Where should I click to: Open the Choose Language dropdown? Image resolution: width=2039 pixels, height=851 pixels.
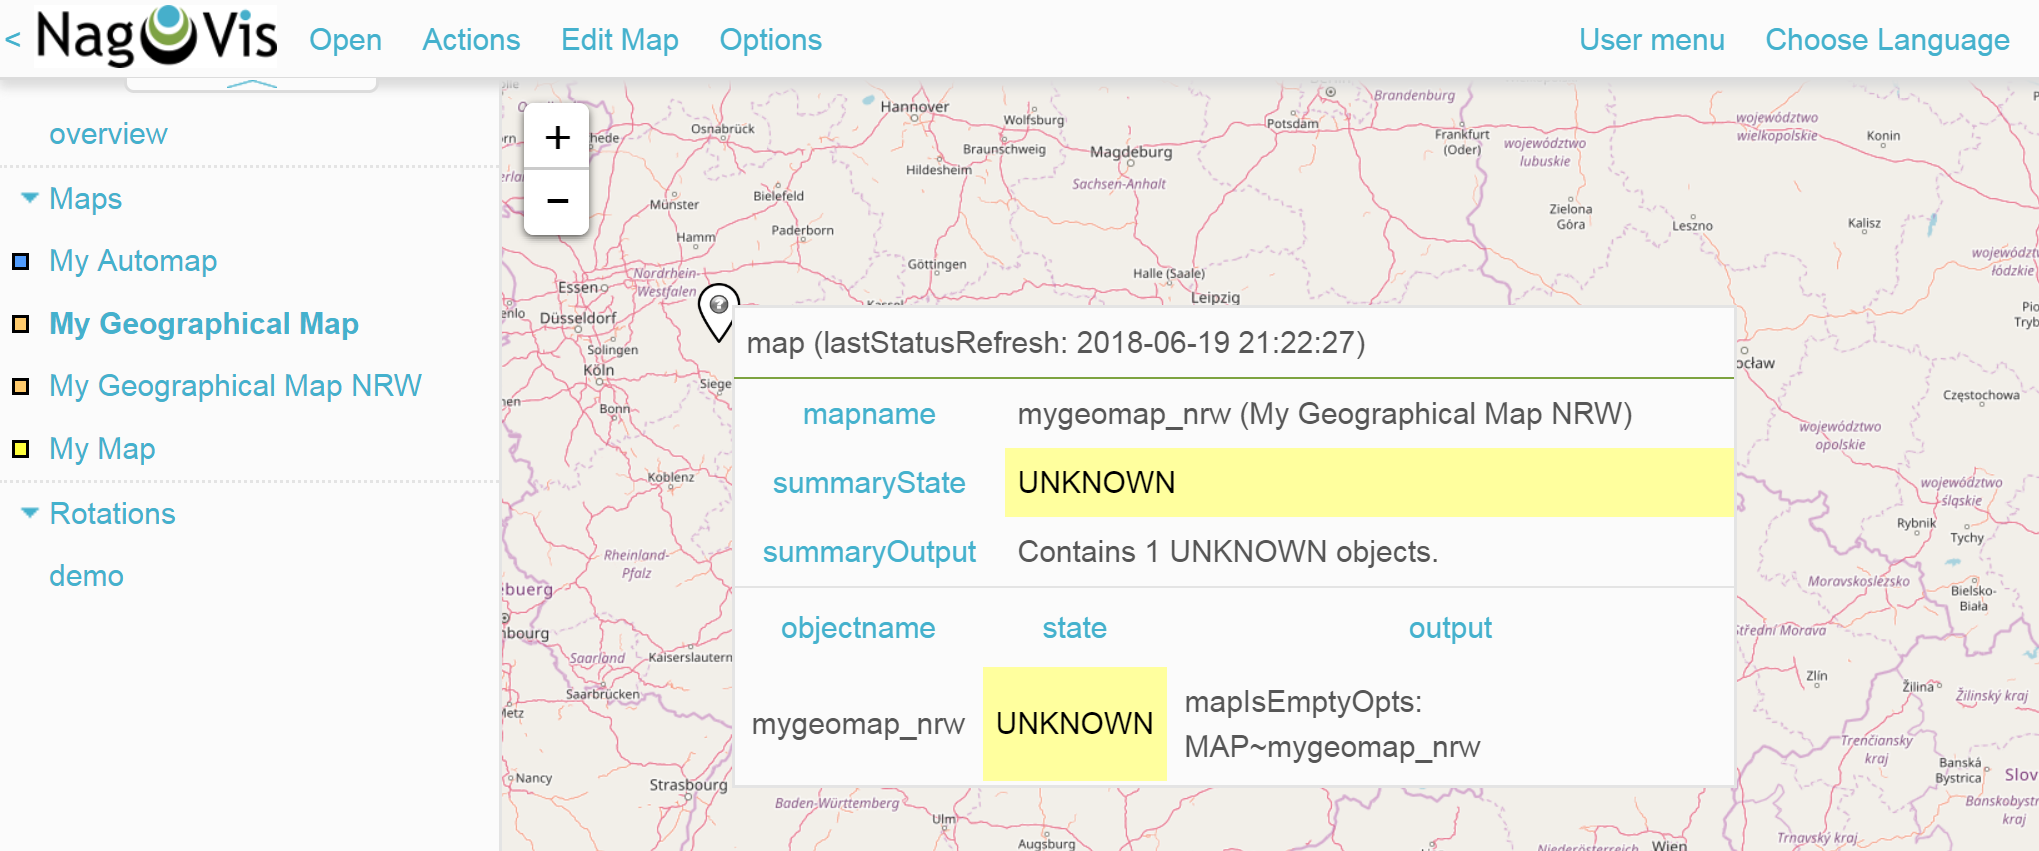[x=1887, y=40]
